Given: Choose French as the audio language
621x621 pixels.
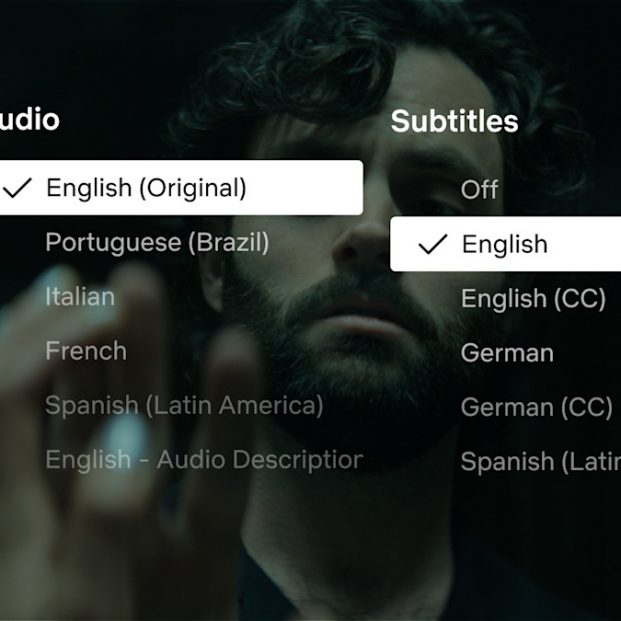Looking at the screenshot, I should click(x=86, y=351).
